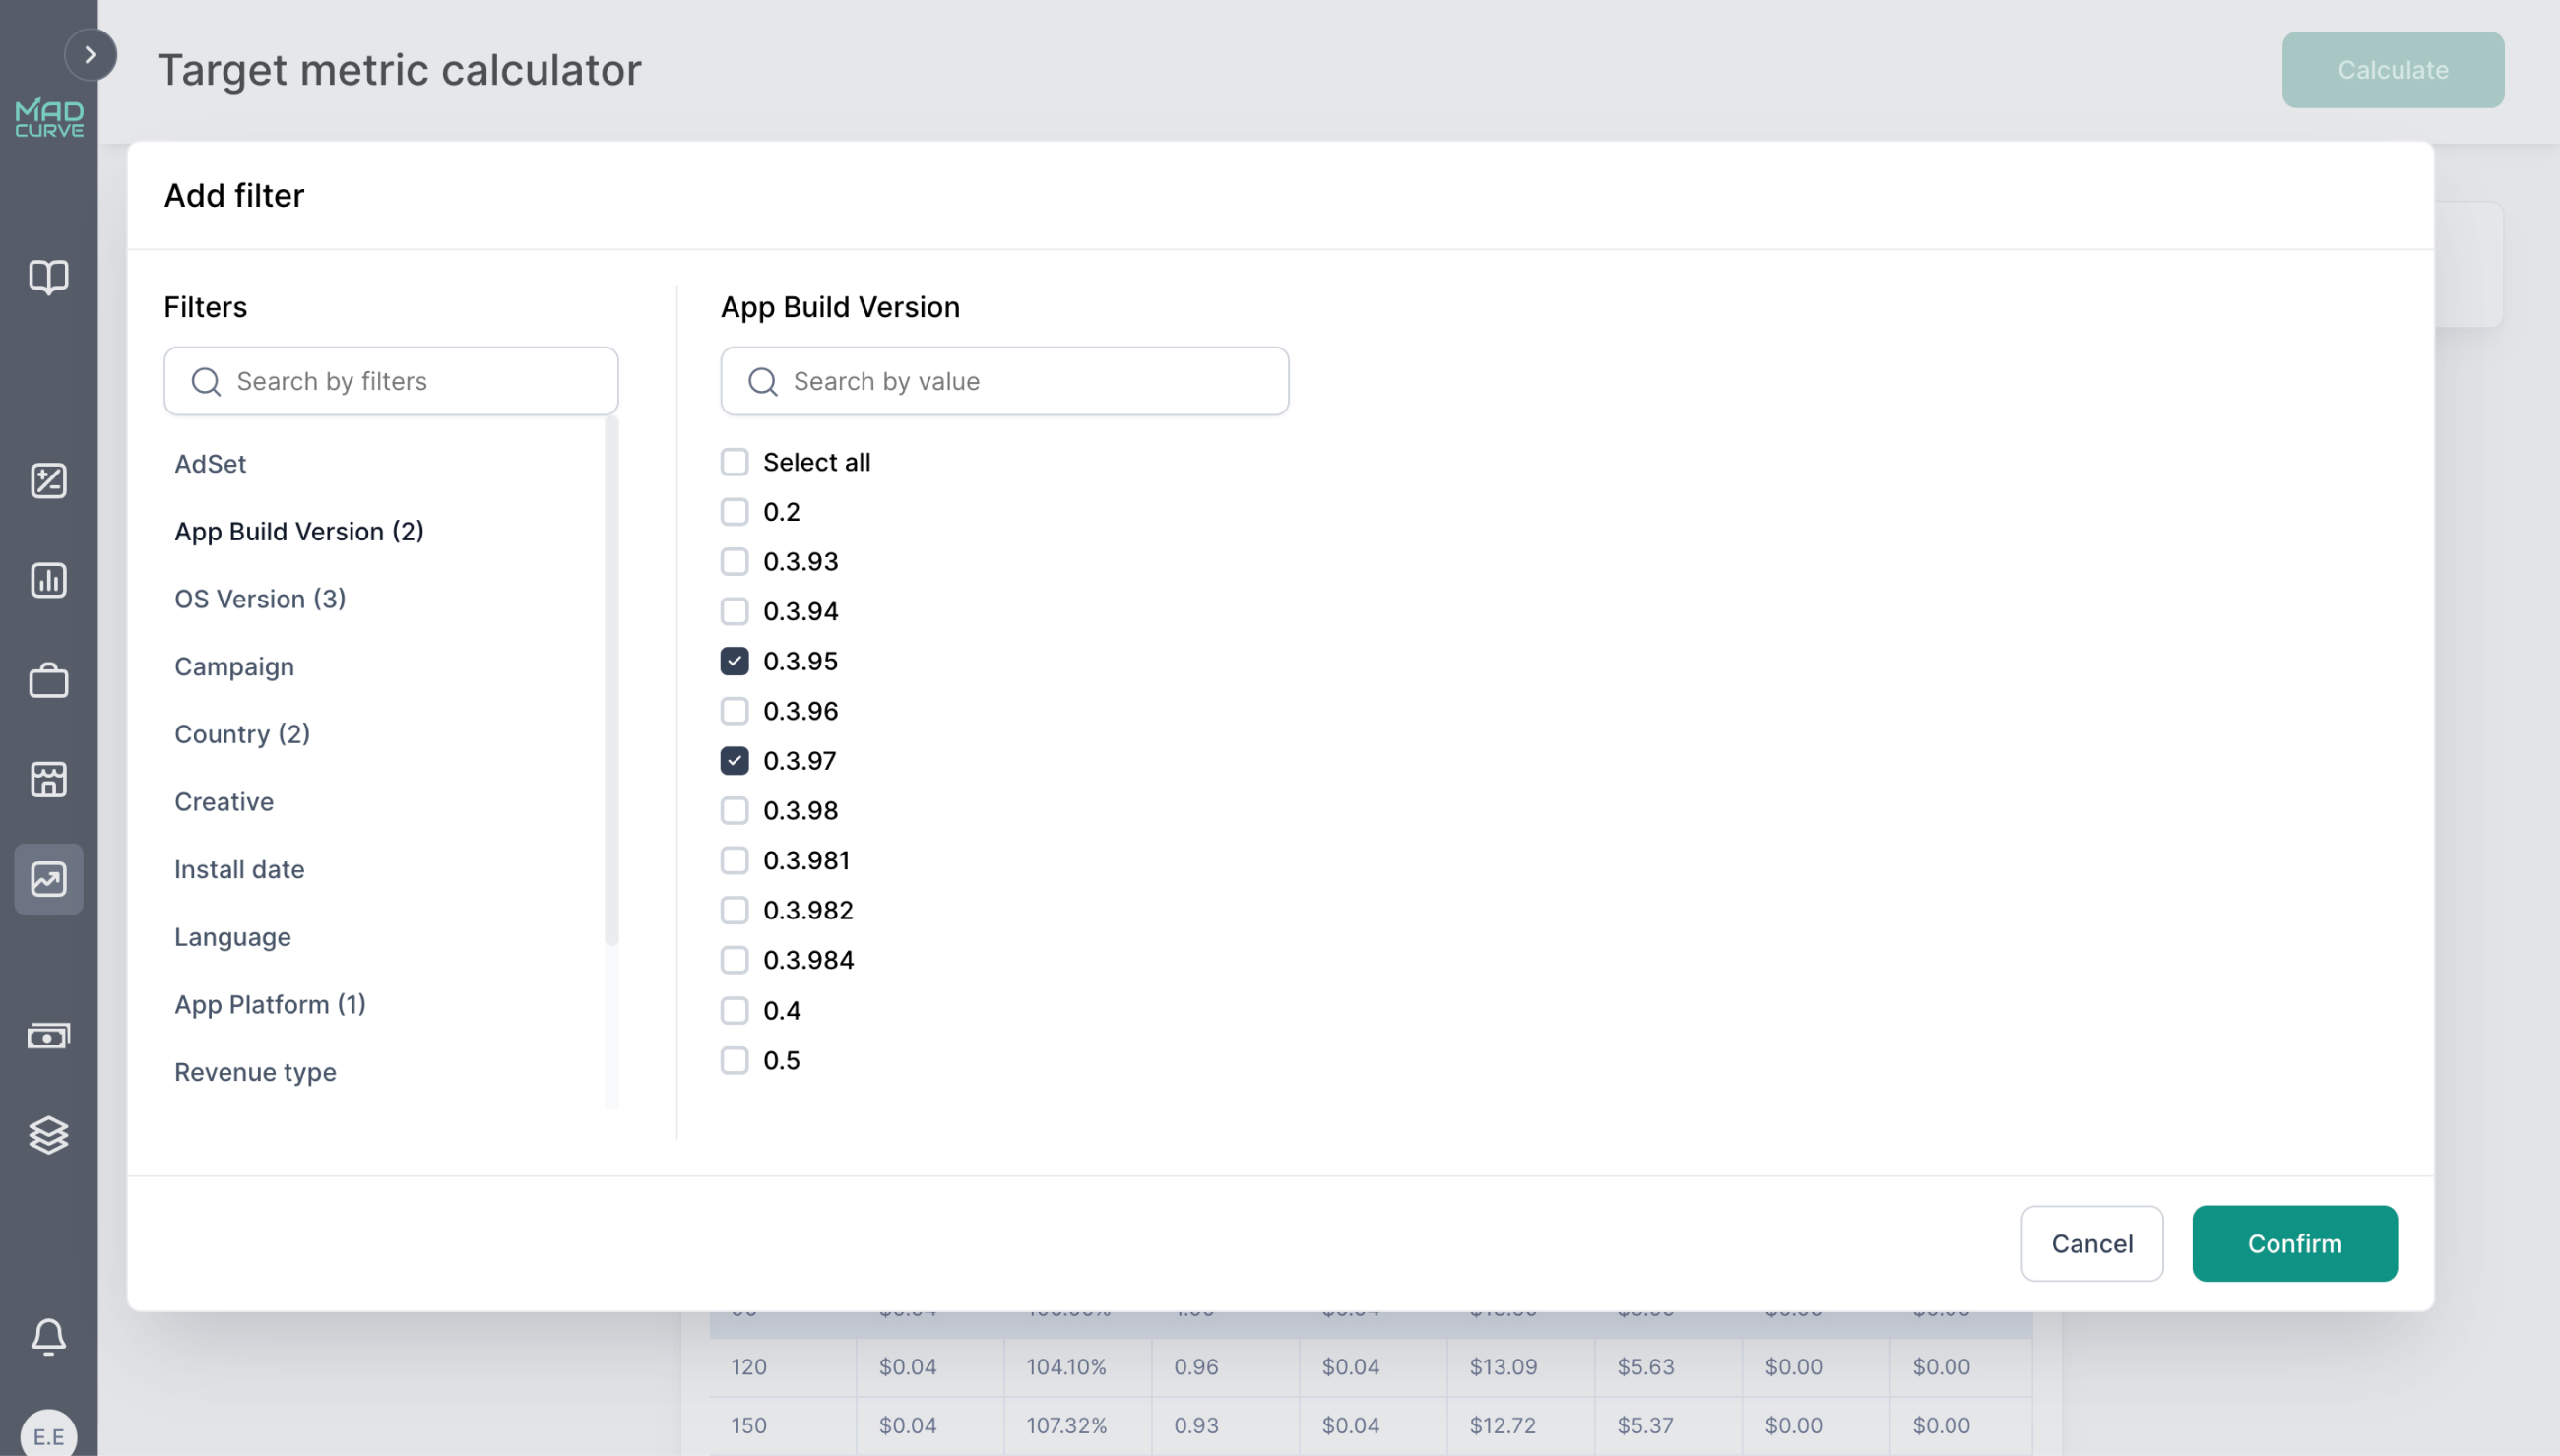Open the layers stack icon in sidebar

(x=49, y=1135)
